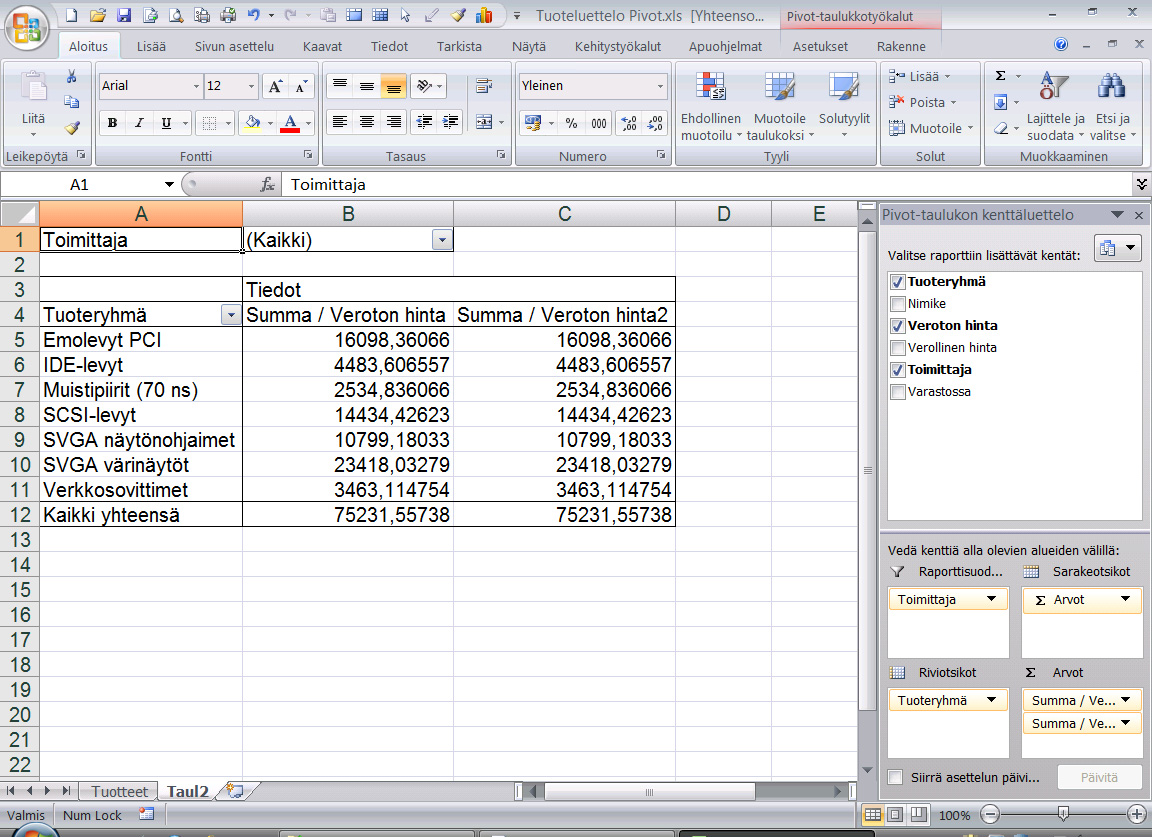Open the number format Yleinen dropdown
Image resolution: width=1152 pixels, height=837 pixels.
pyautogui.click(x=660, y=86)
